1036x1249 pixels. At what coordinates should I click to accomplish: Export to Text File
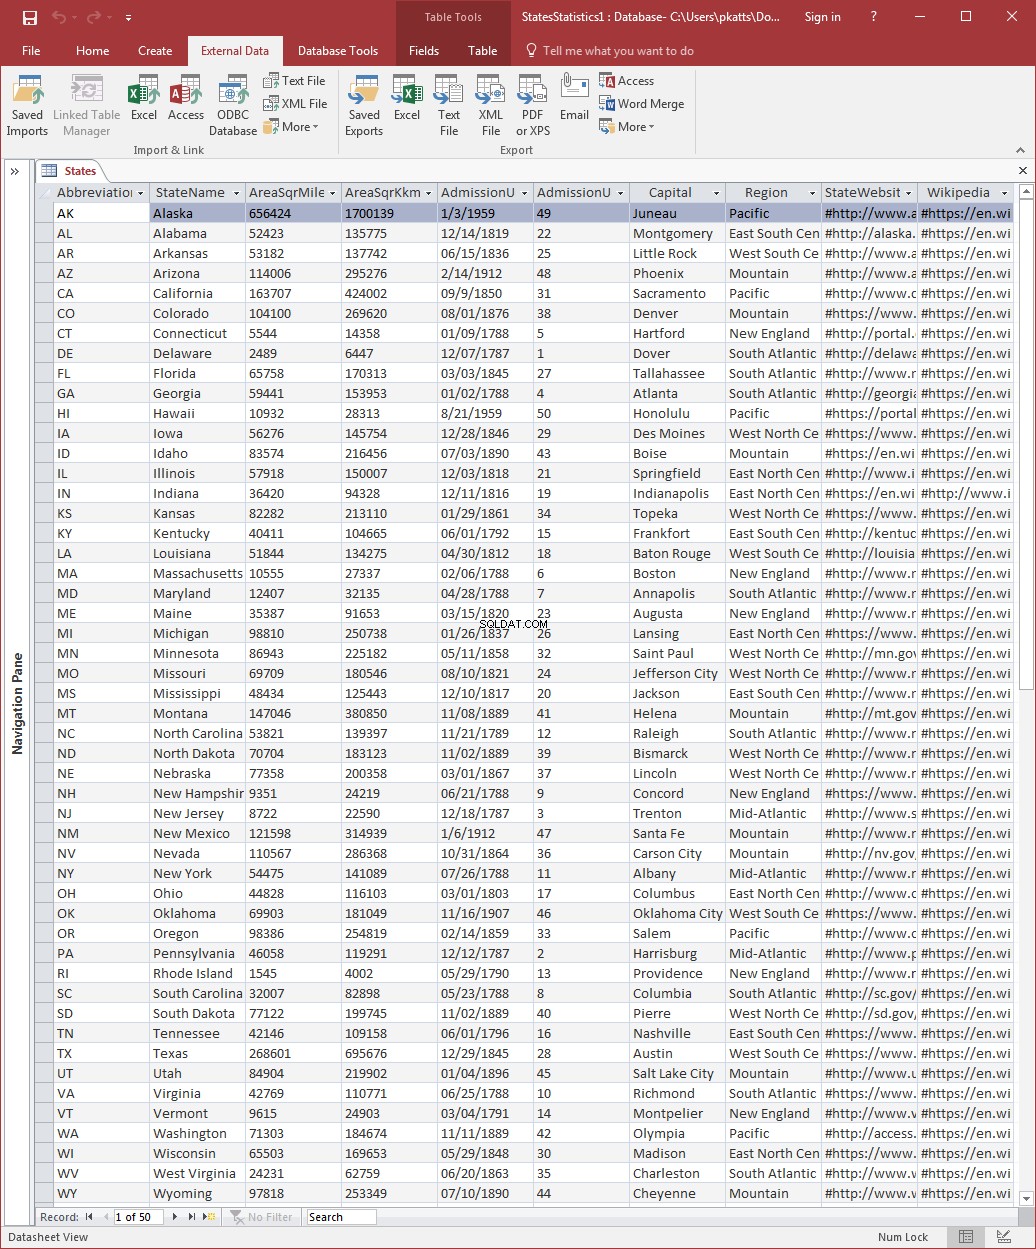click(x=449, y=105)
